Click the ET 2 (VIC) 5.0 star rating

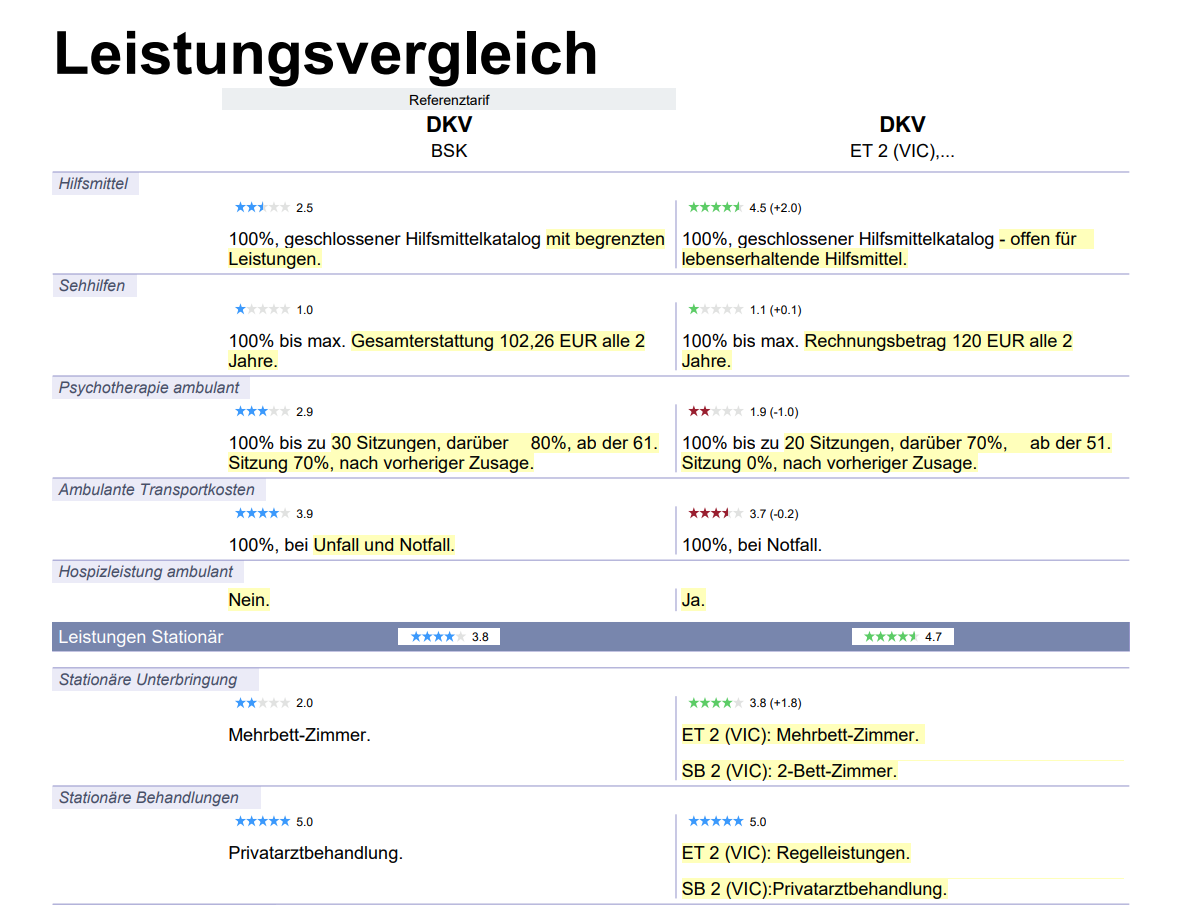pos(727,821)
